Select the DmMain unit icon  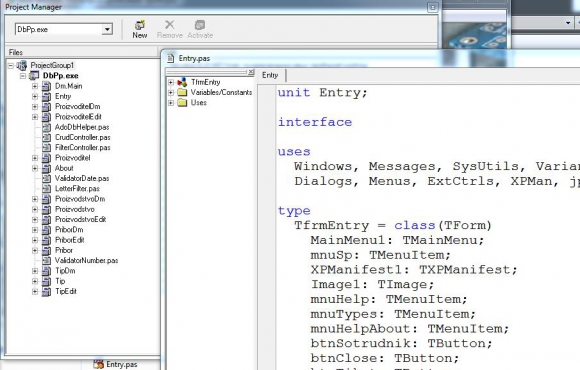click(x=46, y=86)
